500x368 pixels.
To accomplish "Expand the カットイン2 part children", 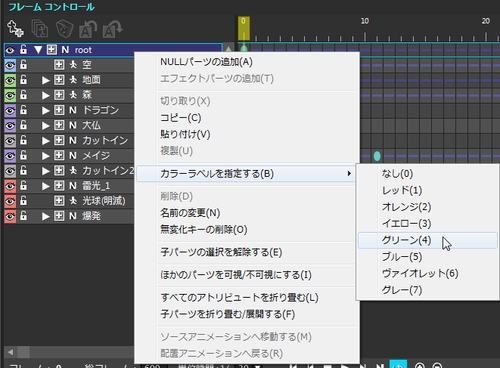I will [x=46, y=171].
